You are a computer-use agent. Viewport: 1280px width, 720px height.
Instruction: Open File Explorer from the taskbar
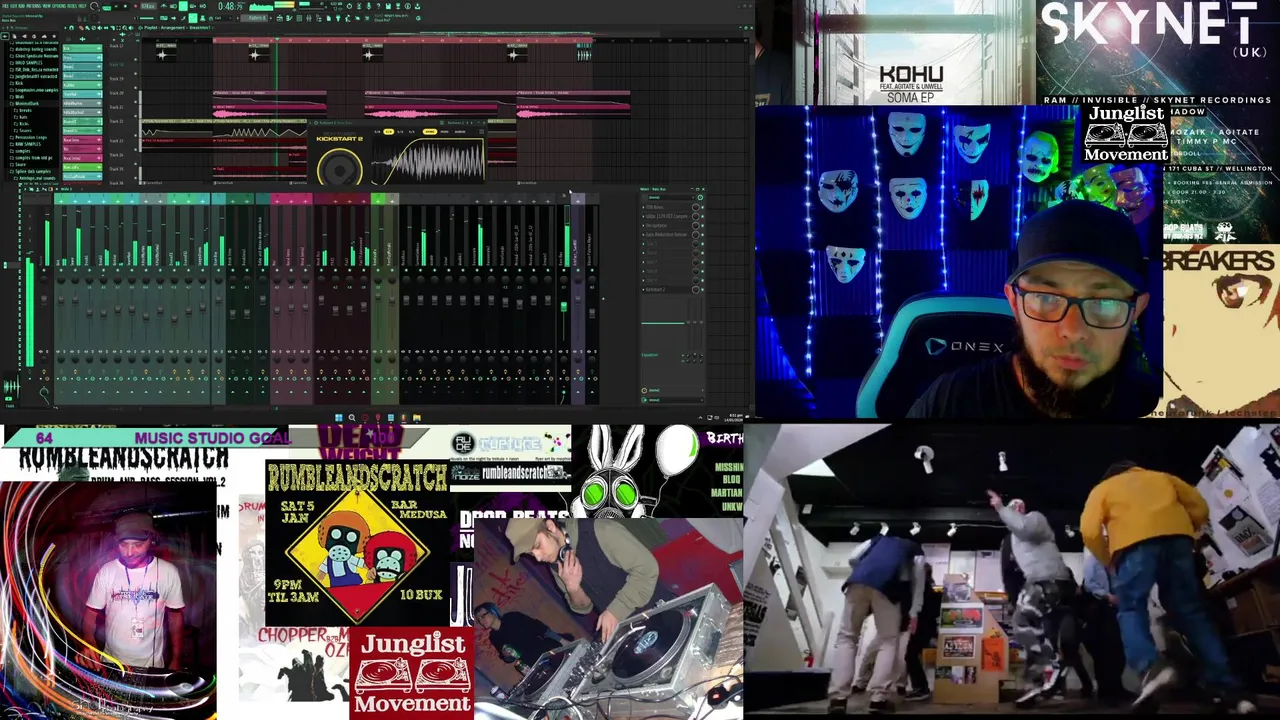coord(417,417)
